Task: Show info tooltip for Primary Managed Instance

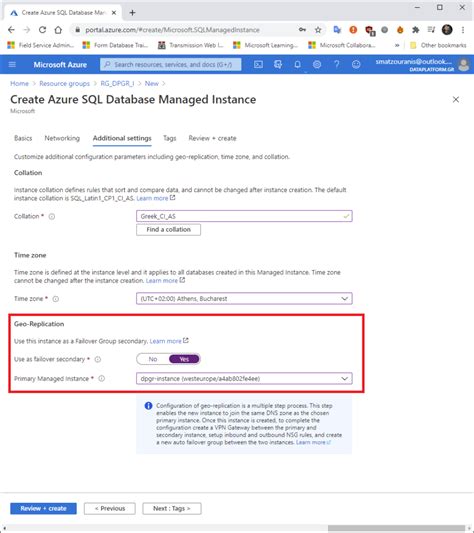Action: tap(102, 378)
